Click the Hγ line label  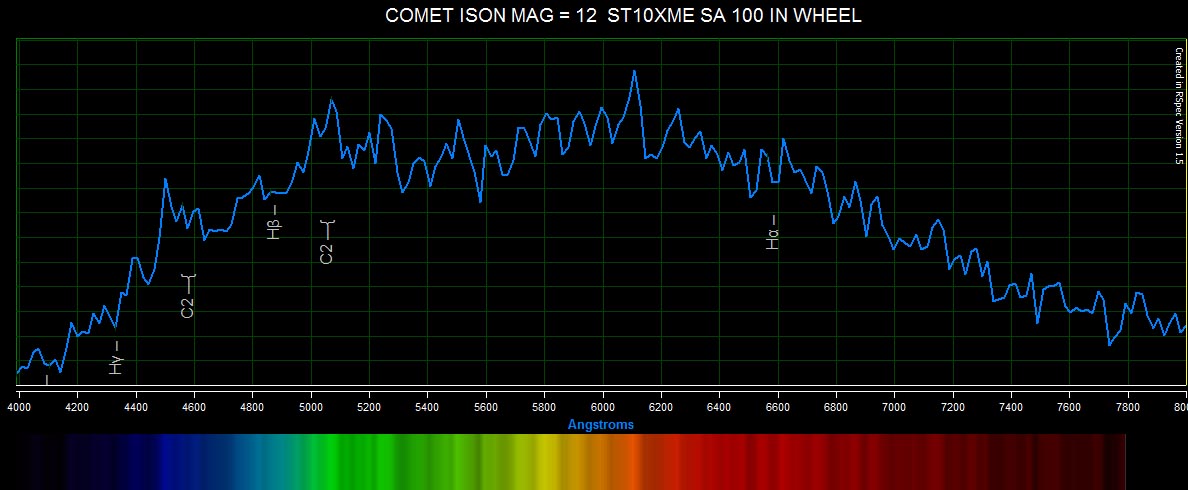116,358
